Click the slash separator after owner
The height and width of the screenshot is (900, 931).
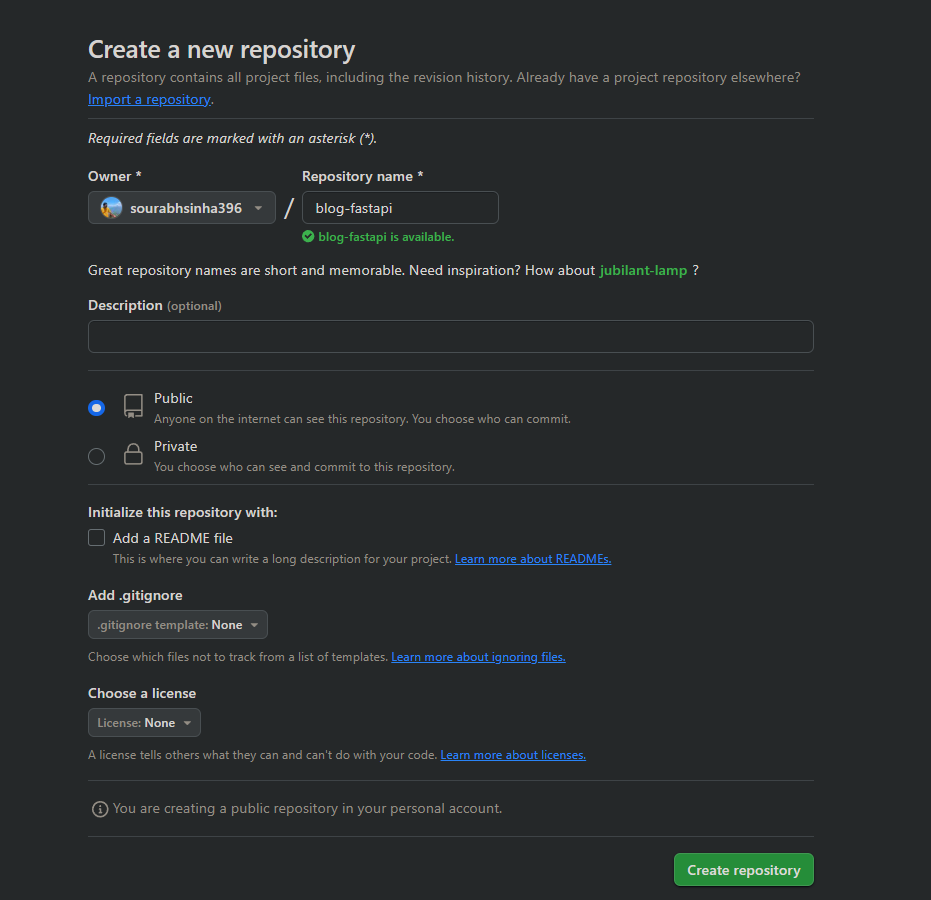coord(289,208)
